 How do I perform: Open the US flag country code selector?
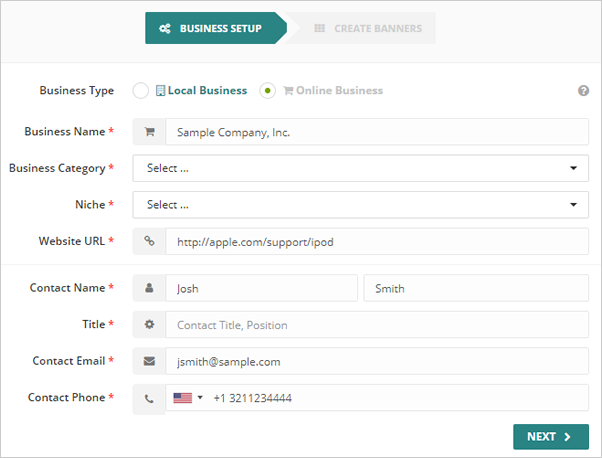[x=187, y=398]
